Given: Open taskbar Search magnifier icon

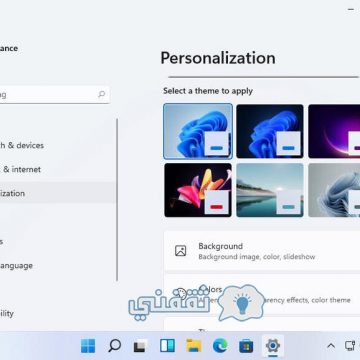Looking at the screenshot, I should pos(114,346).
